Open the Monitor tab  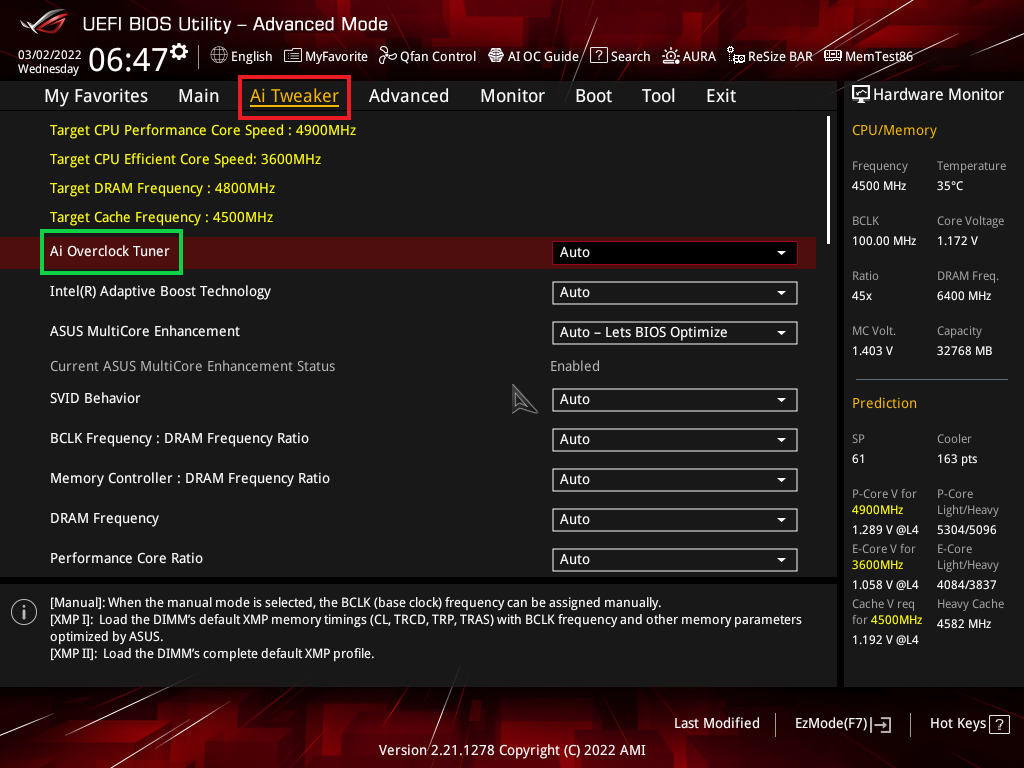[x=513, y=96]
